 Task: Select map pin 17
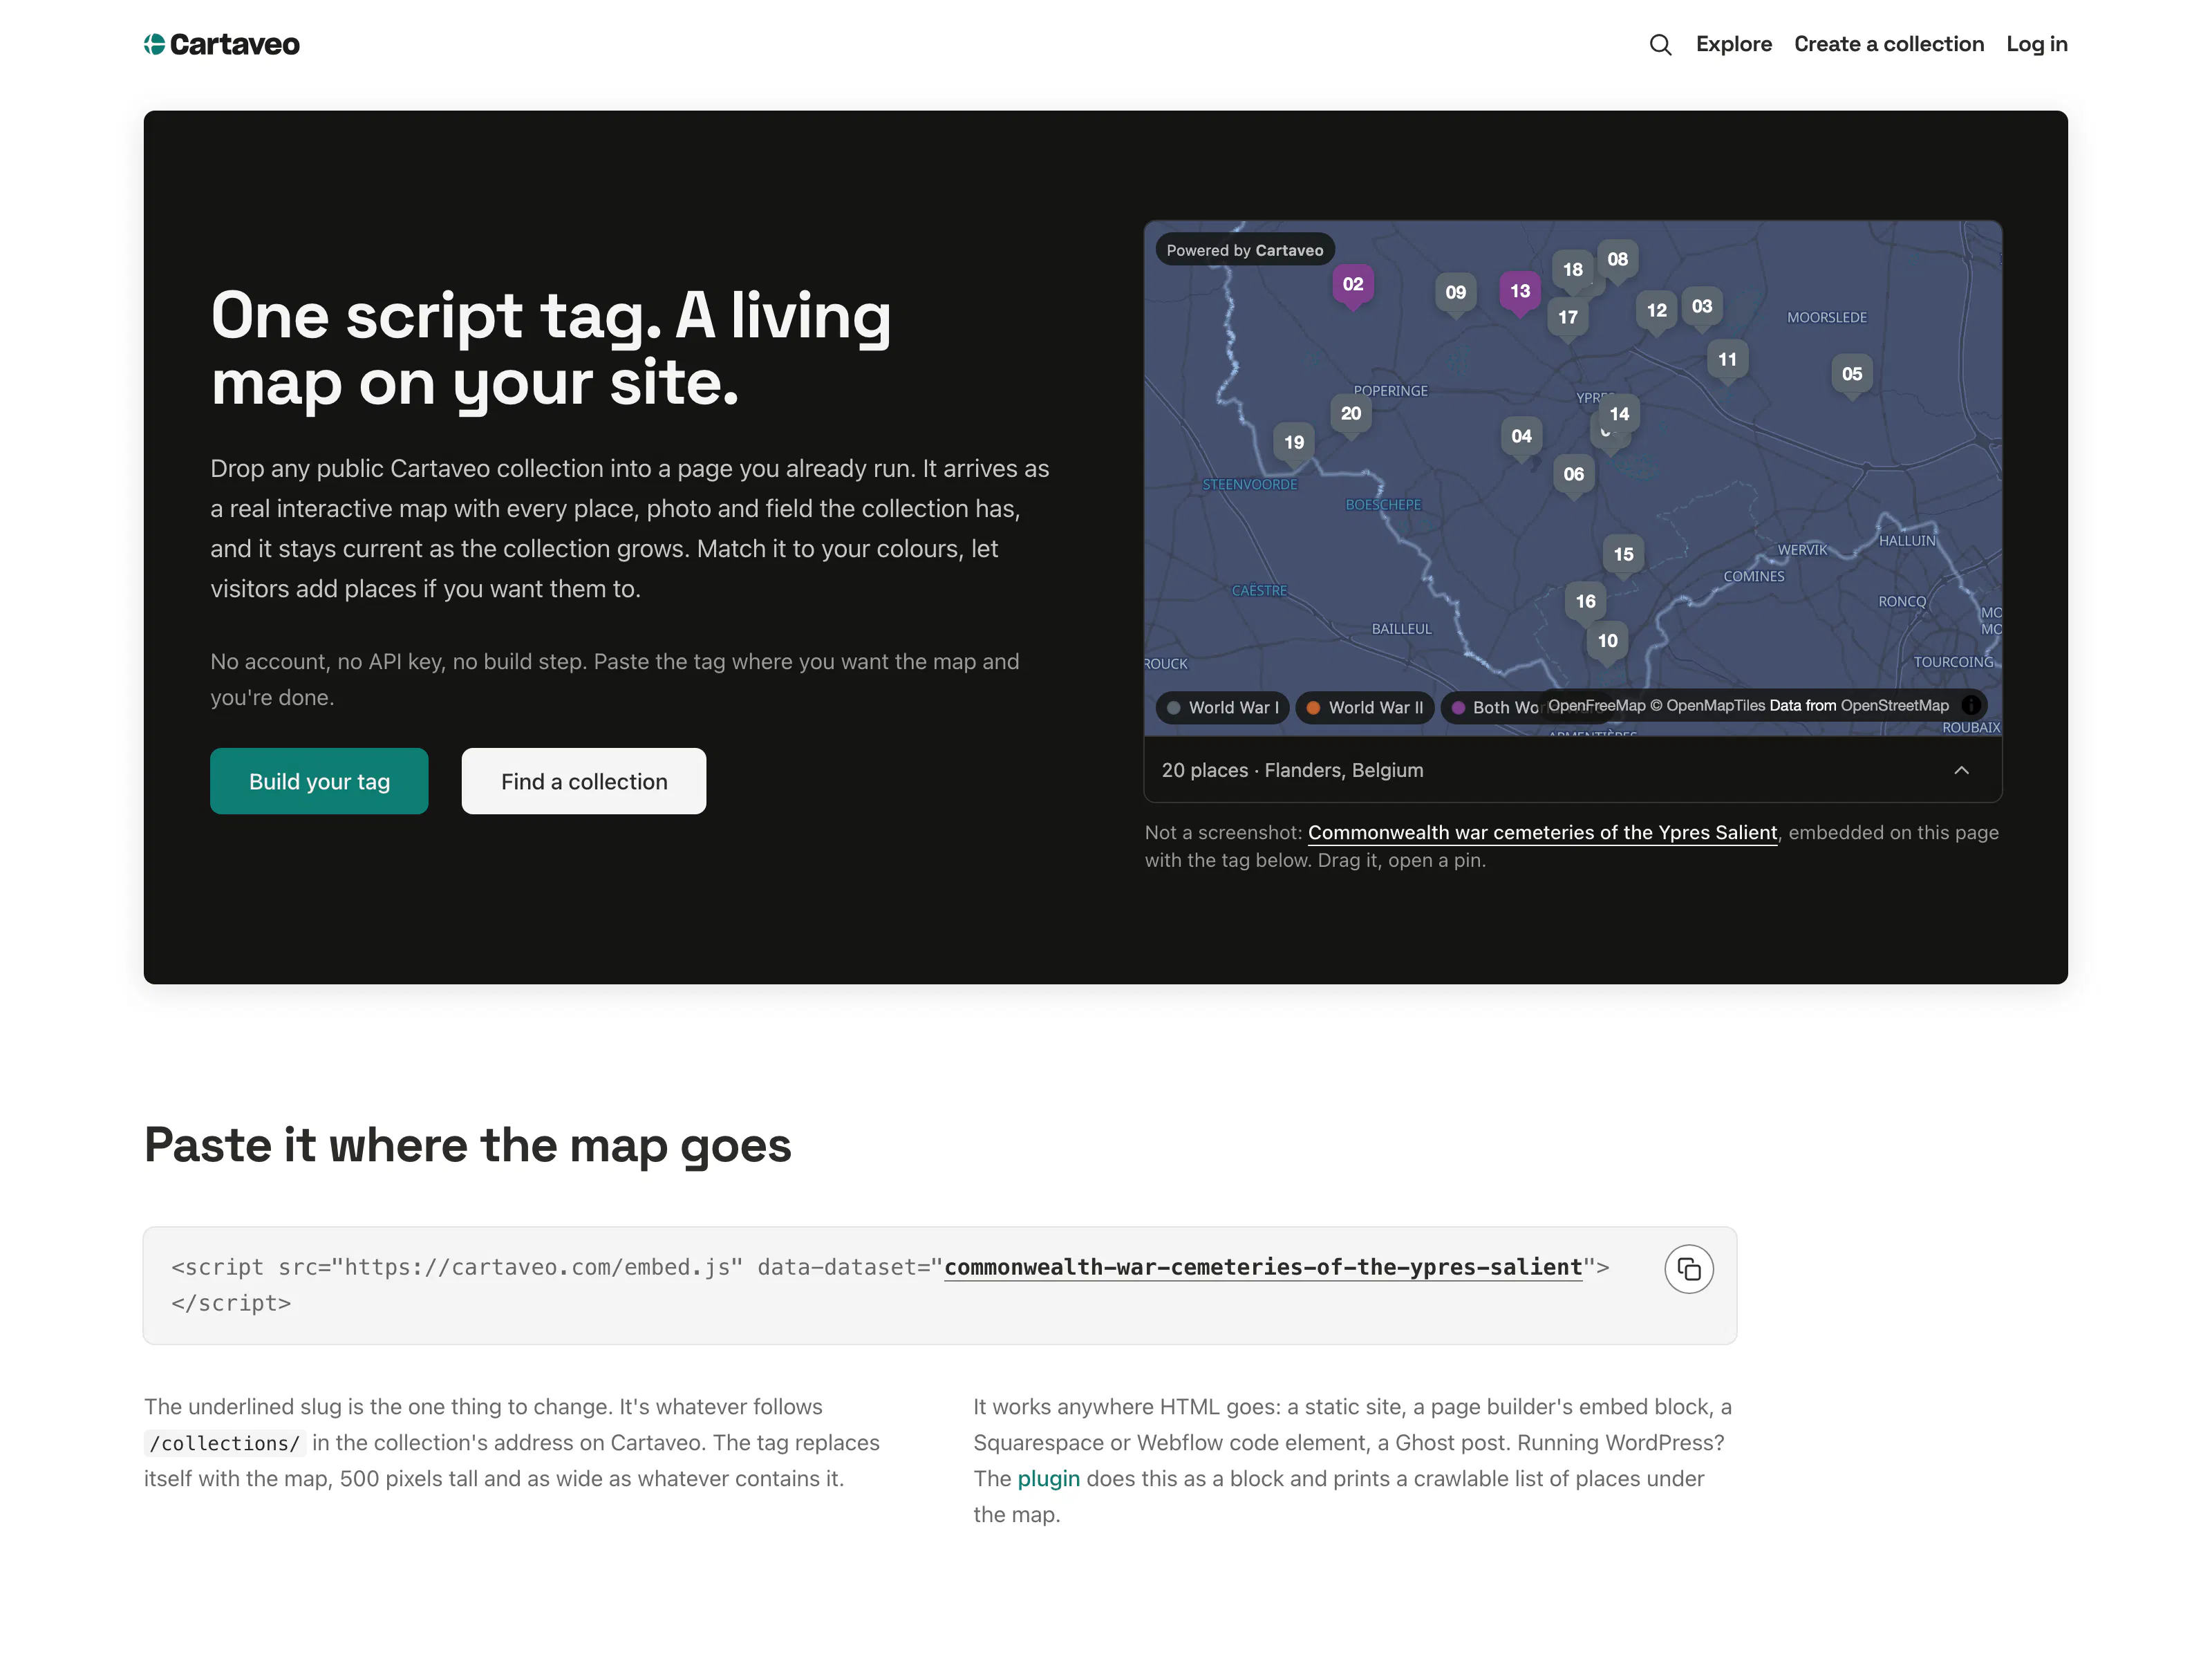[x=1568, y=318]
